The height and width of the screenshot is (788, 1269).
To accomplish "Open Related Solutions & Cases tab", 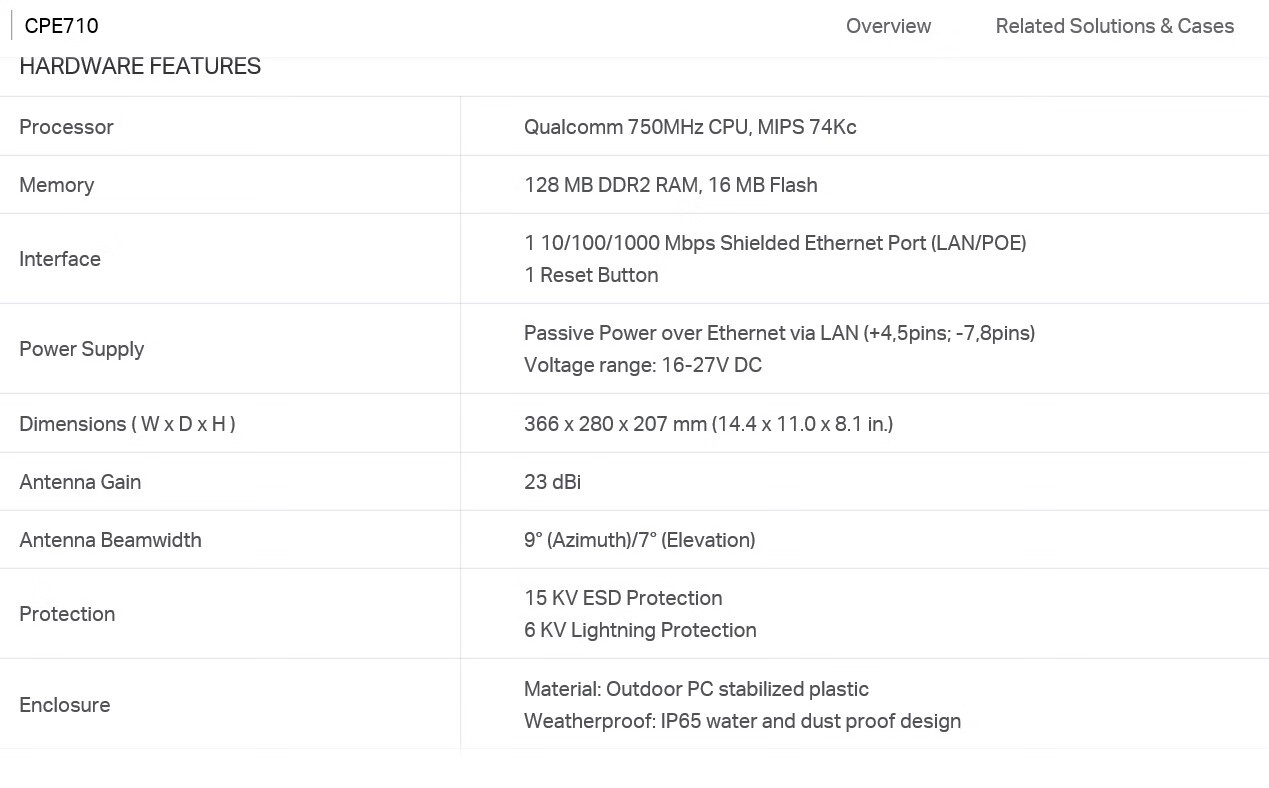I will point(1114,26).
